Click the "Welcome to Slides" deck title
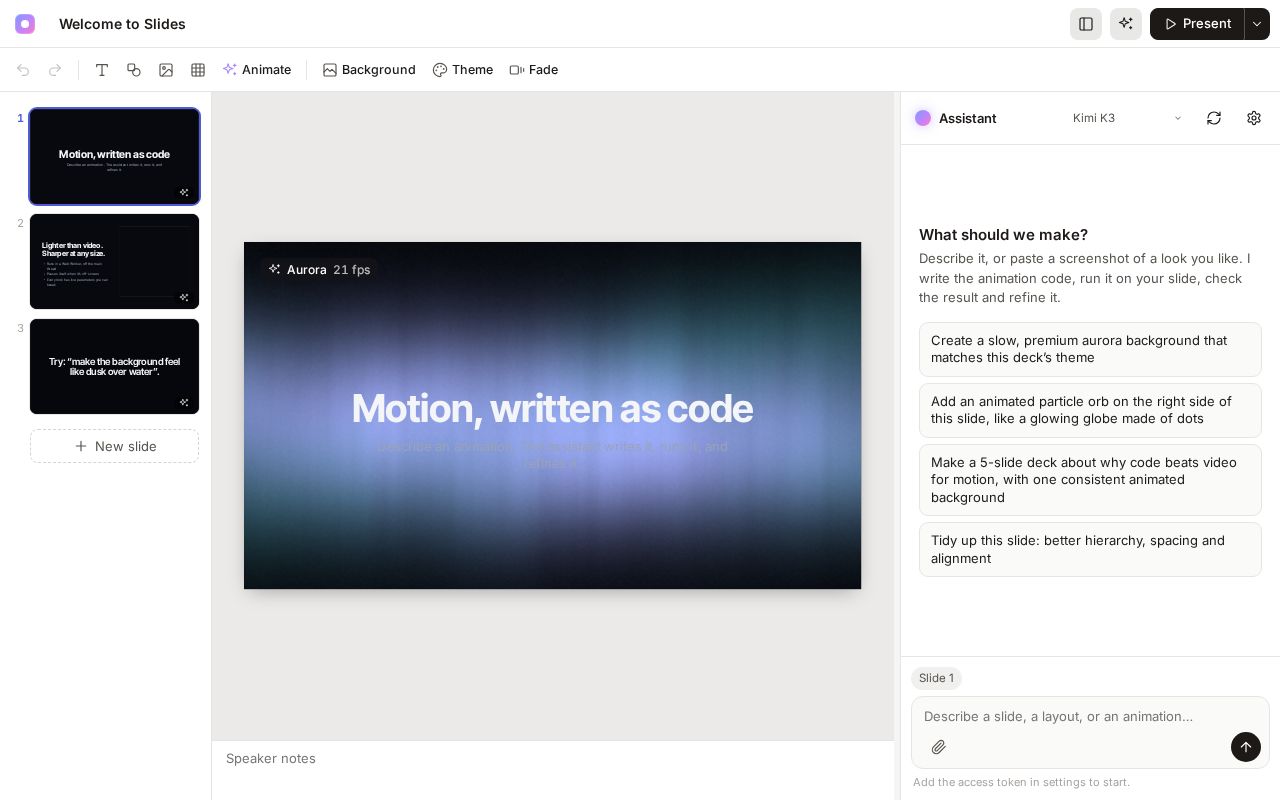The image size is (1280, 800). [122, 24]
